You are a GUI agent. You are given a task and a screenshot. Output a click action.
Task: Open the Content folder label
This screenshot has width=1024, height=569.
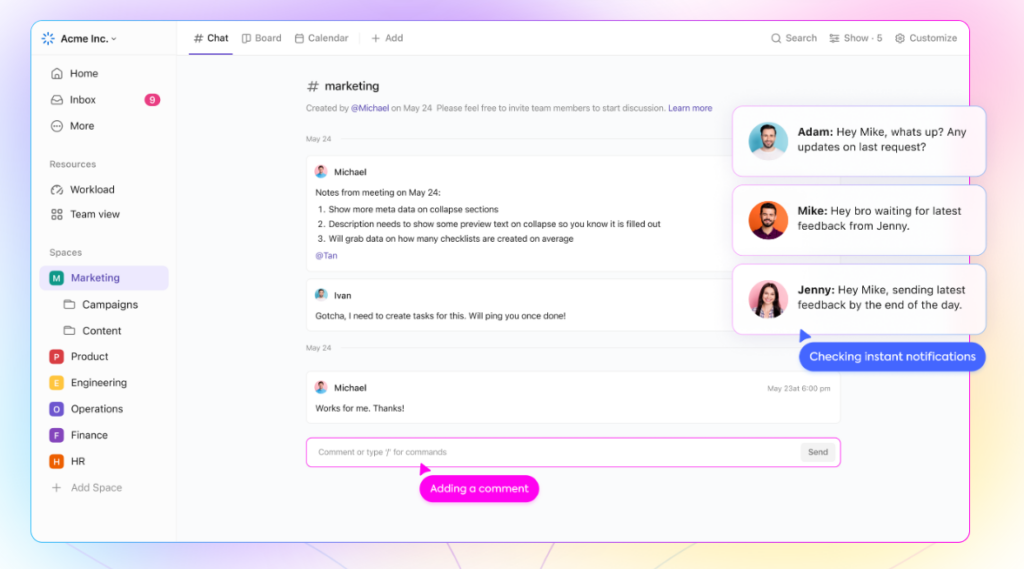102,331
